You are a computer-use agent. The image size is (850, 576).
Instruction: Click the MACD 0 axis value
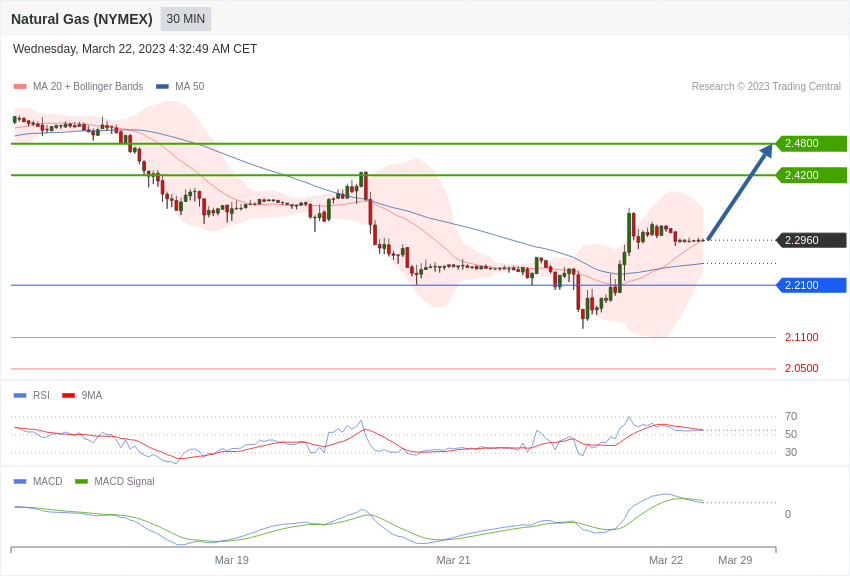tap(788, 514)
